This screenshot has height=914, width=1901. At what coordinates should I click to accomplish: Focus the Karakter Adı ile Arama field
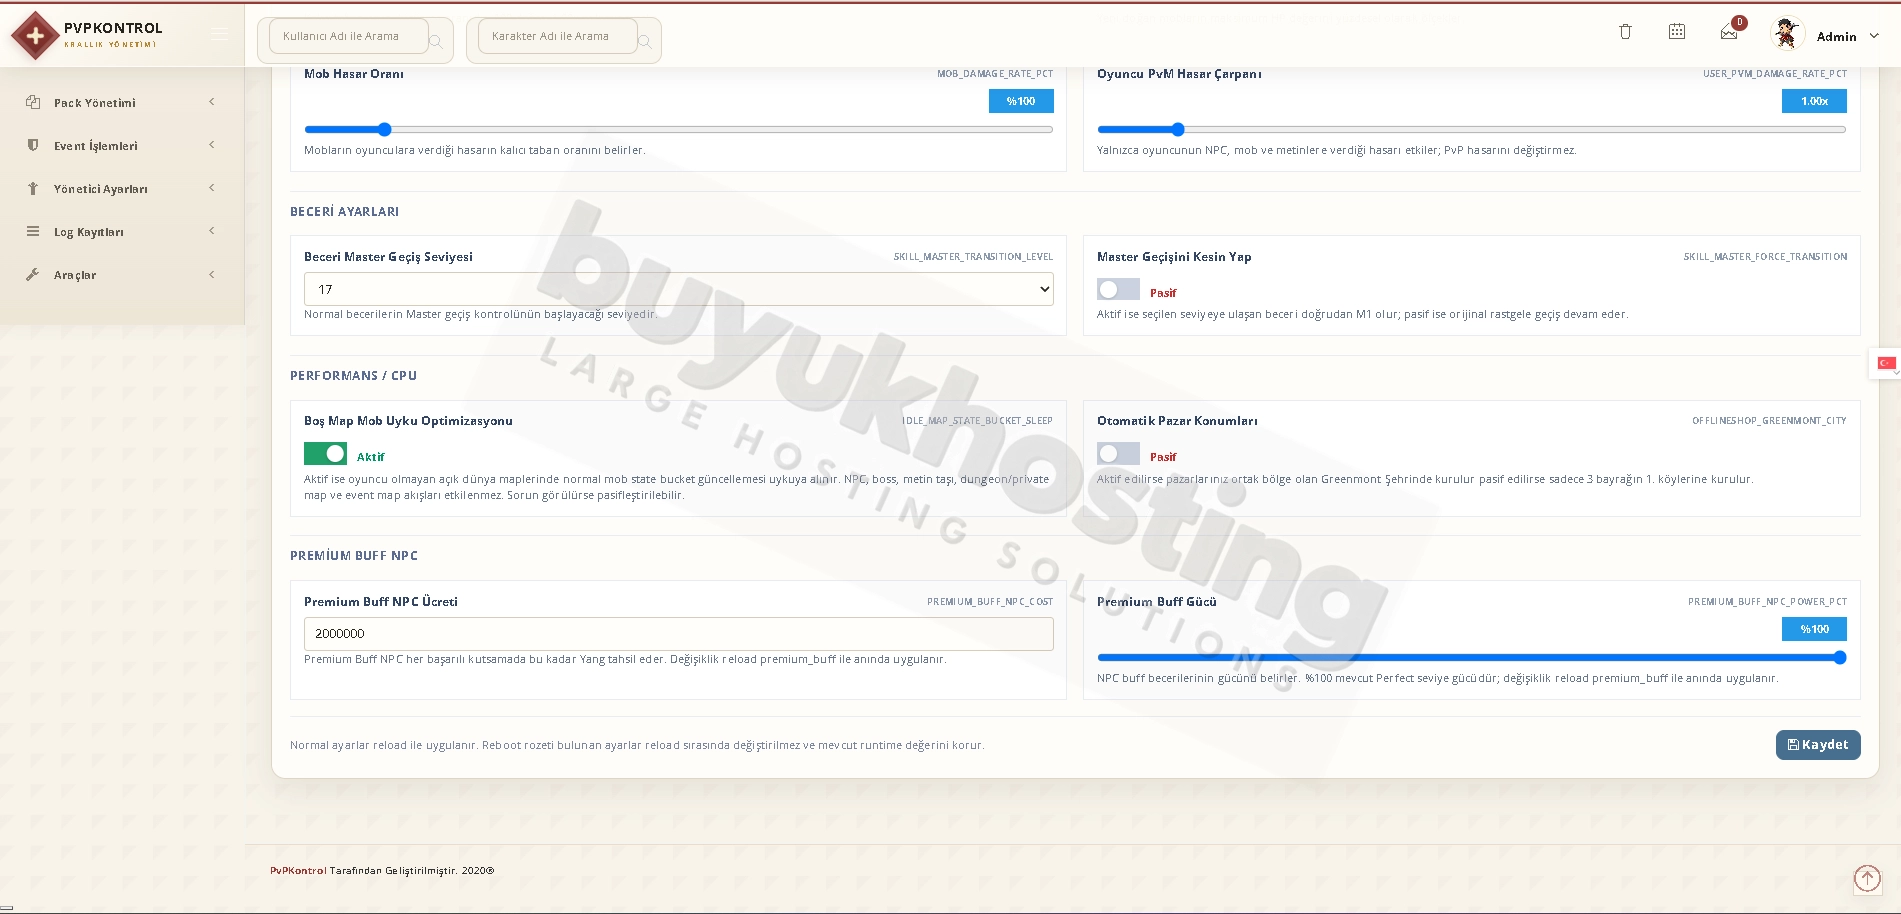tap(558, 36)
